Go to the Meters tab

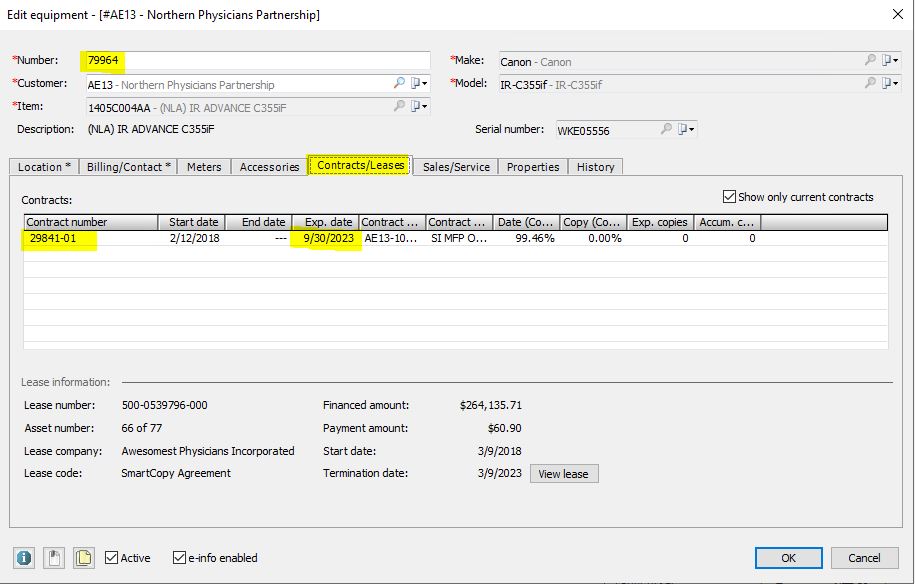point(204,167)
